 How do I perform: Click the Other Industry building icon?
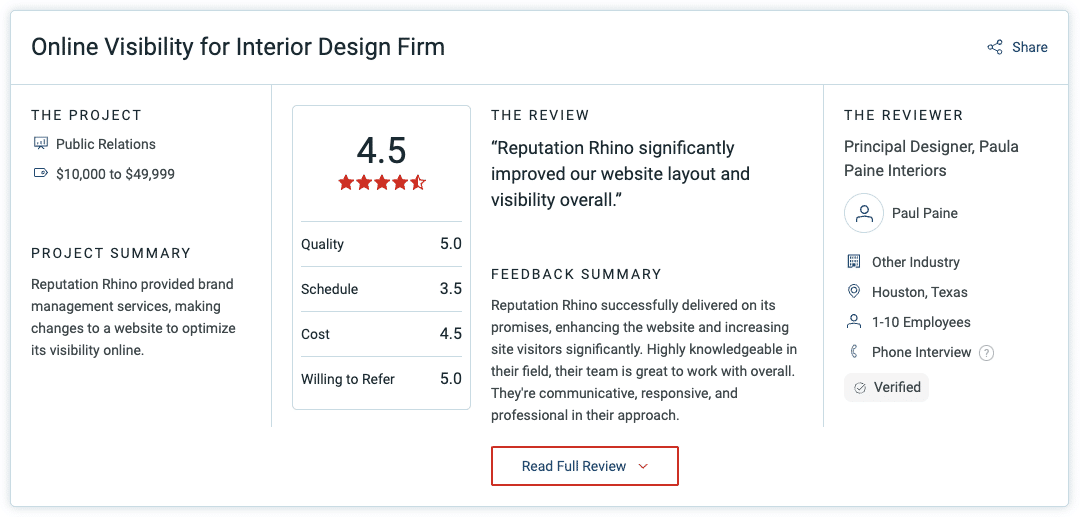point(854,262)
